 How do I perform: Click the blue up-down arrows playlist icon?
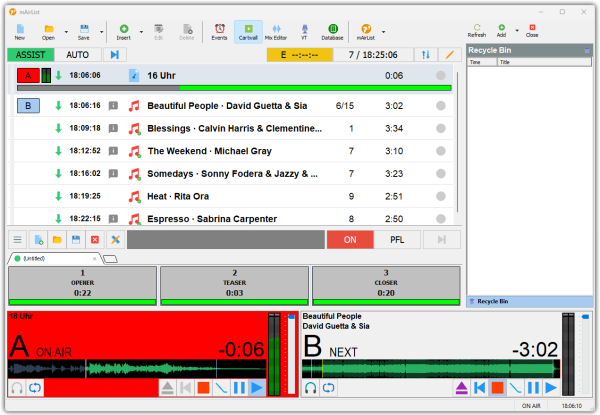coord(426,55)
